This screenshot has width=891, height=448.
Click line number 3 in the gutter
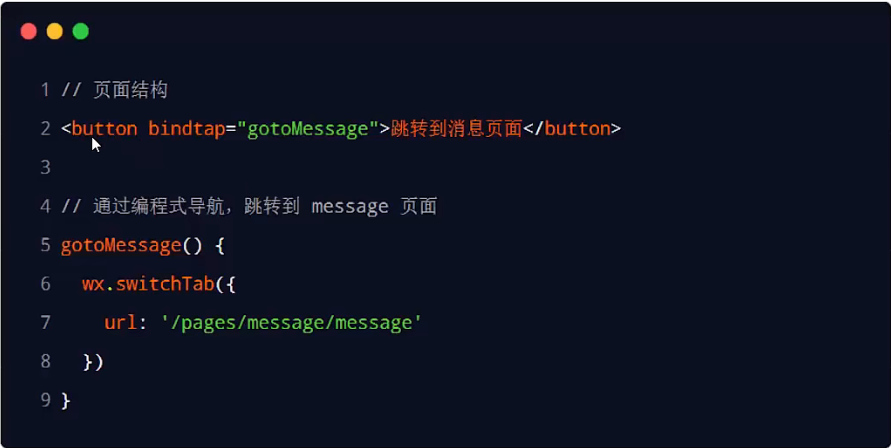click(x=45, y=167)
